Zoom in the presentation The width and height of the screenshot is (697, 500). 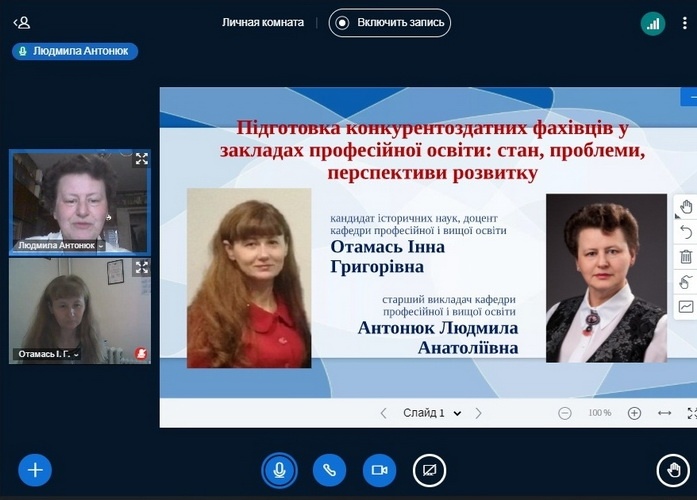634,413
